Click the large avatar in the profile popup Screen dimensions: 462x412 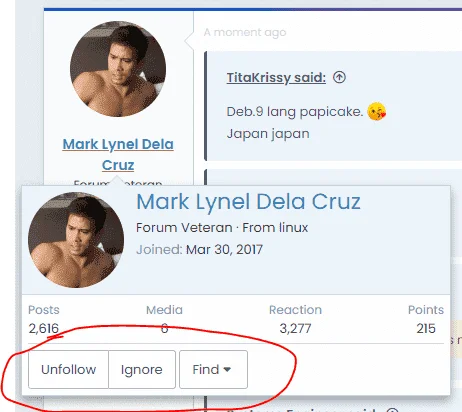click(x=76, y=240)
